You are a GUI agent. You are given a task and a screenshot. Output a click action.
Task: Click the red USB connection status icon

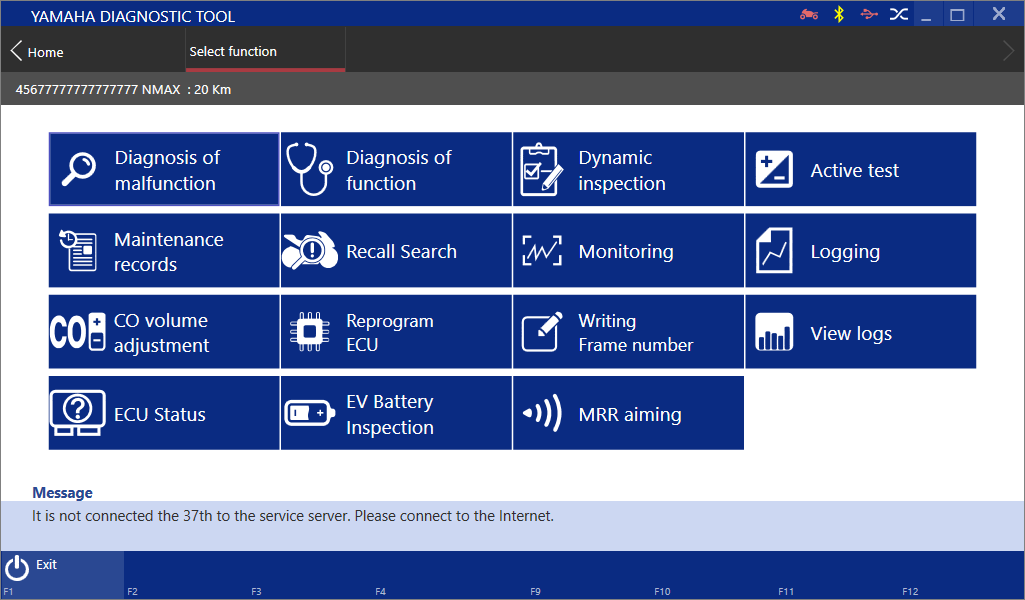click(x=869, y=14)
